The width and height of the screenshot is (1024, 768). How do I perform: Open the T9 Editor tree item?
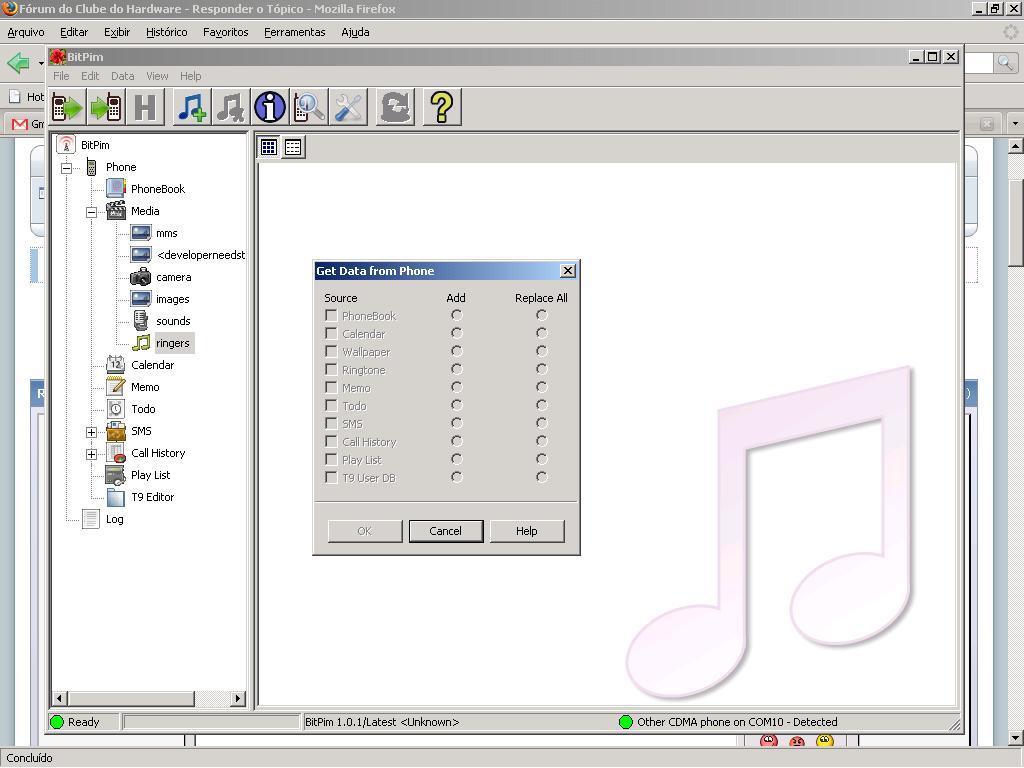[x=153, y=497]
